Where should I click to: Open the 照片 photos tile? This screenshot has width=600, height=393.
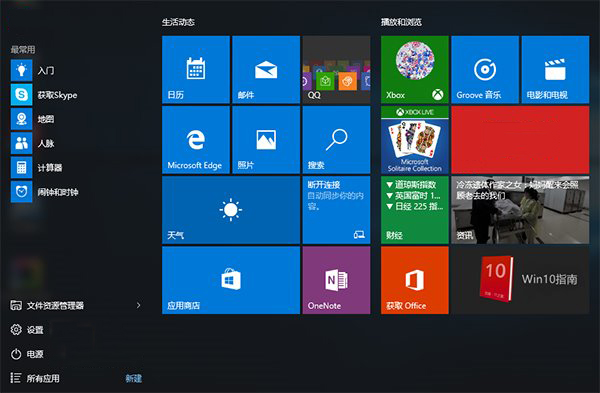(x=266, y=140)
